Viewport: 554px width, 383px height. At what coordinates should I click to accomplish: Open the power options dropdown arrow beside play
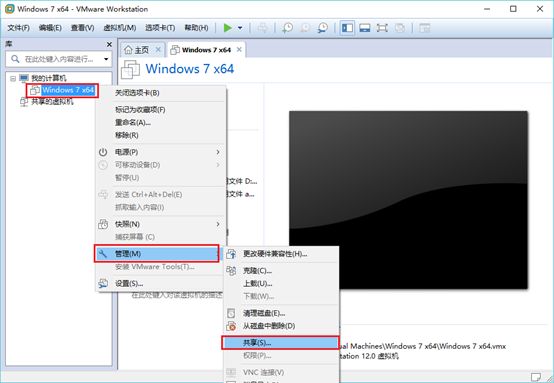(x=240, y=28)
